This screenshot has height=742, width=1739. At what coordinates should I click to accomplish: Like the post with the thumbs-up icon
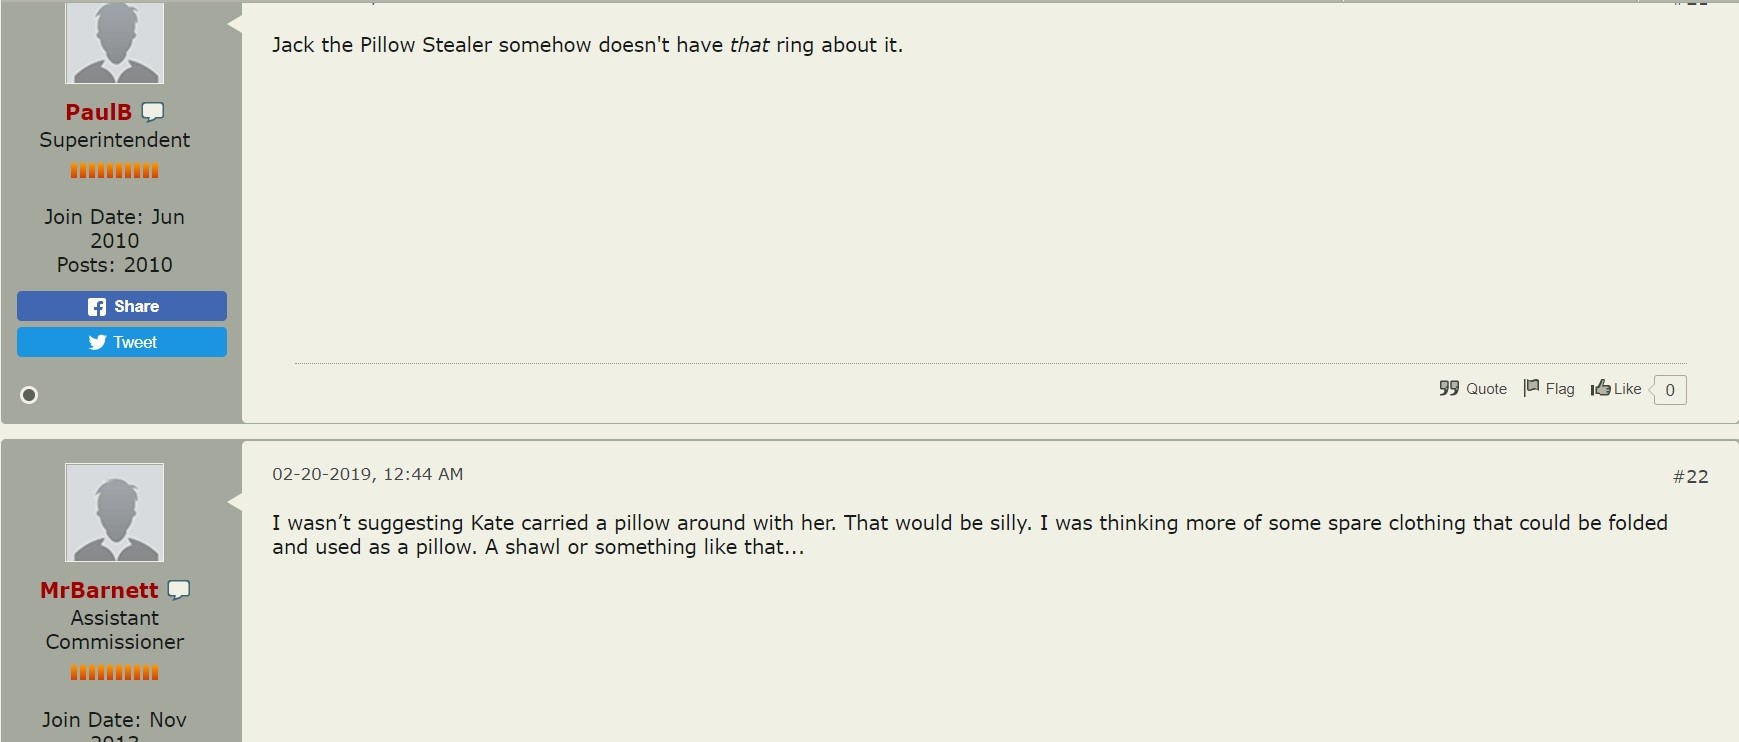click(x=1616, y=389)
